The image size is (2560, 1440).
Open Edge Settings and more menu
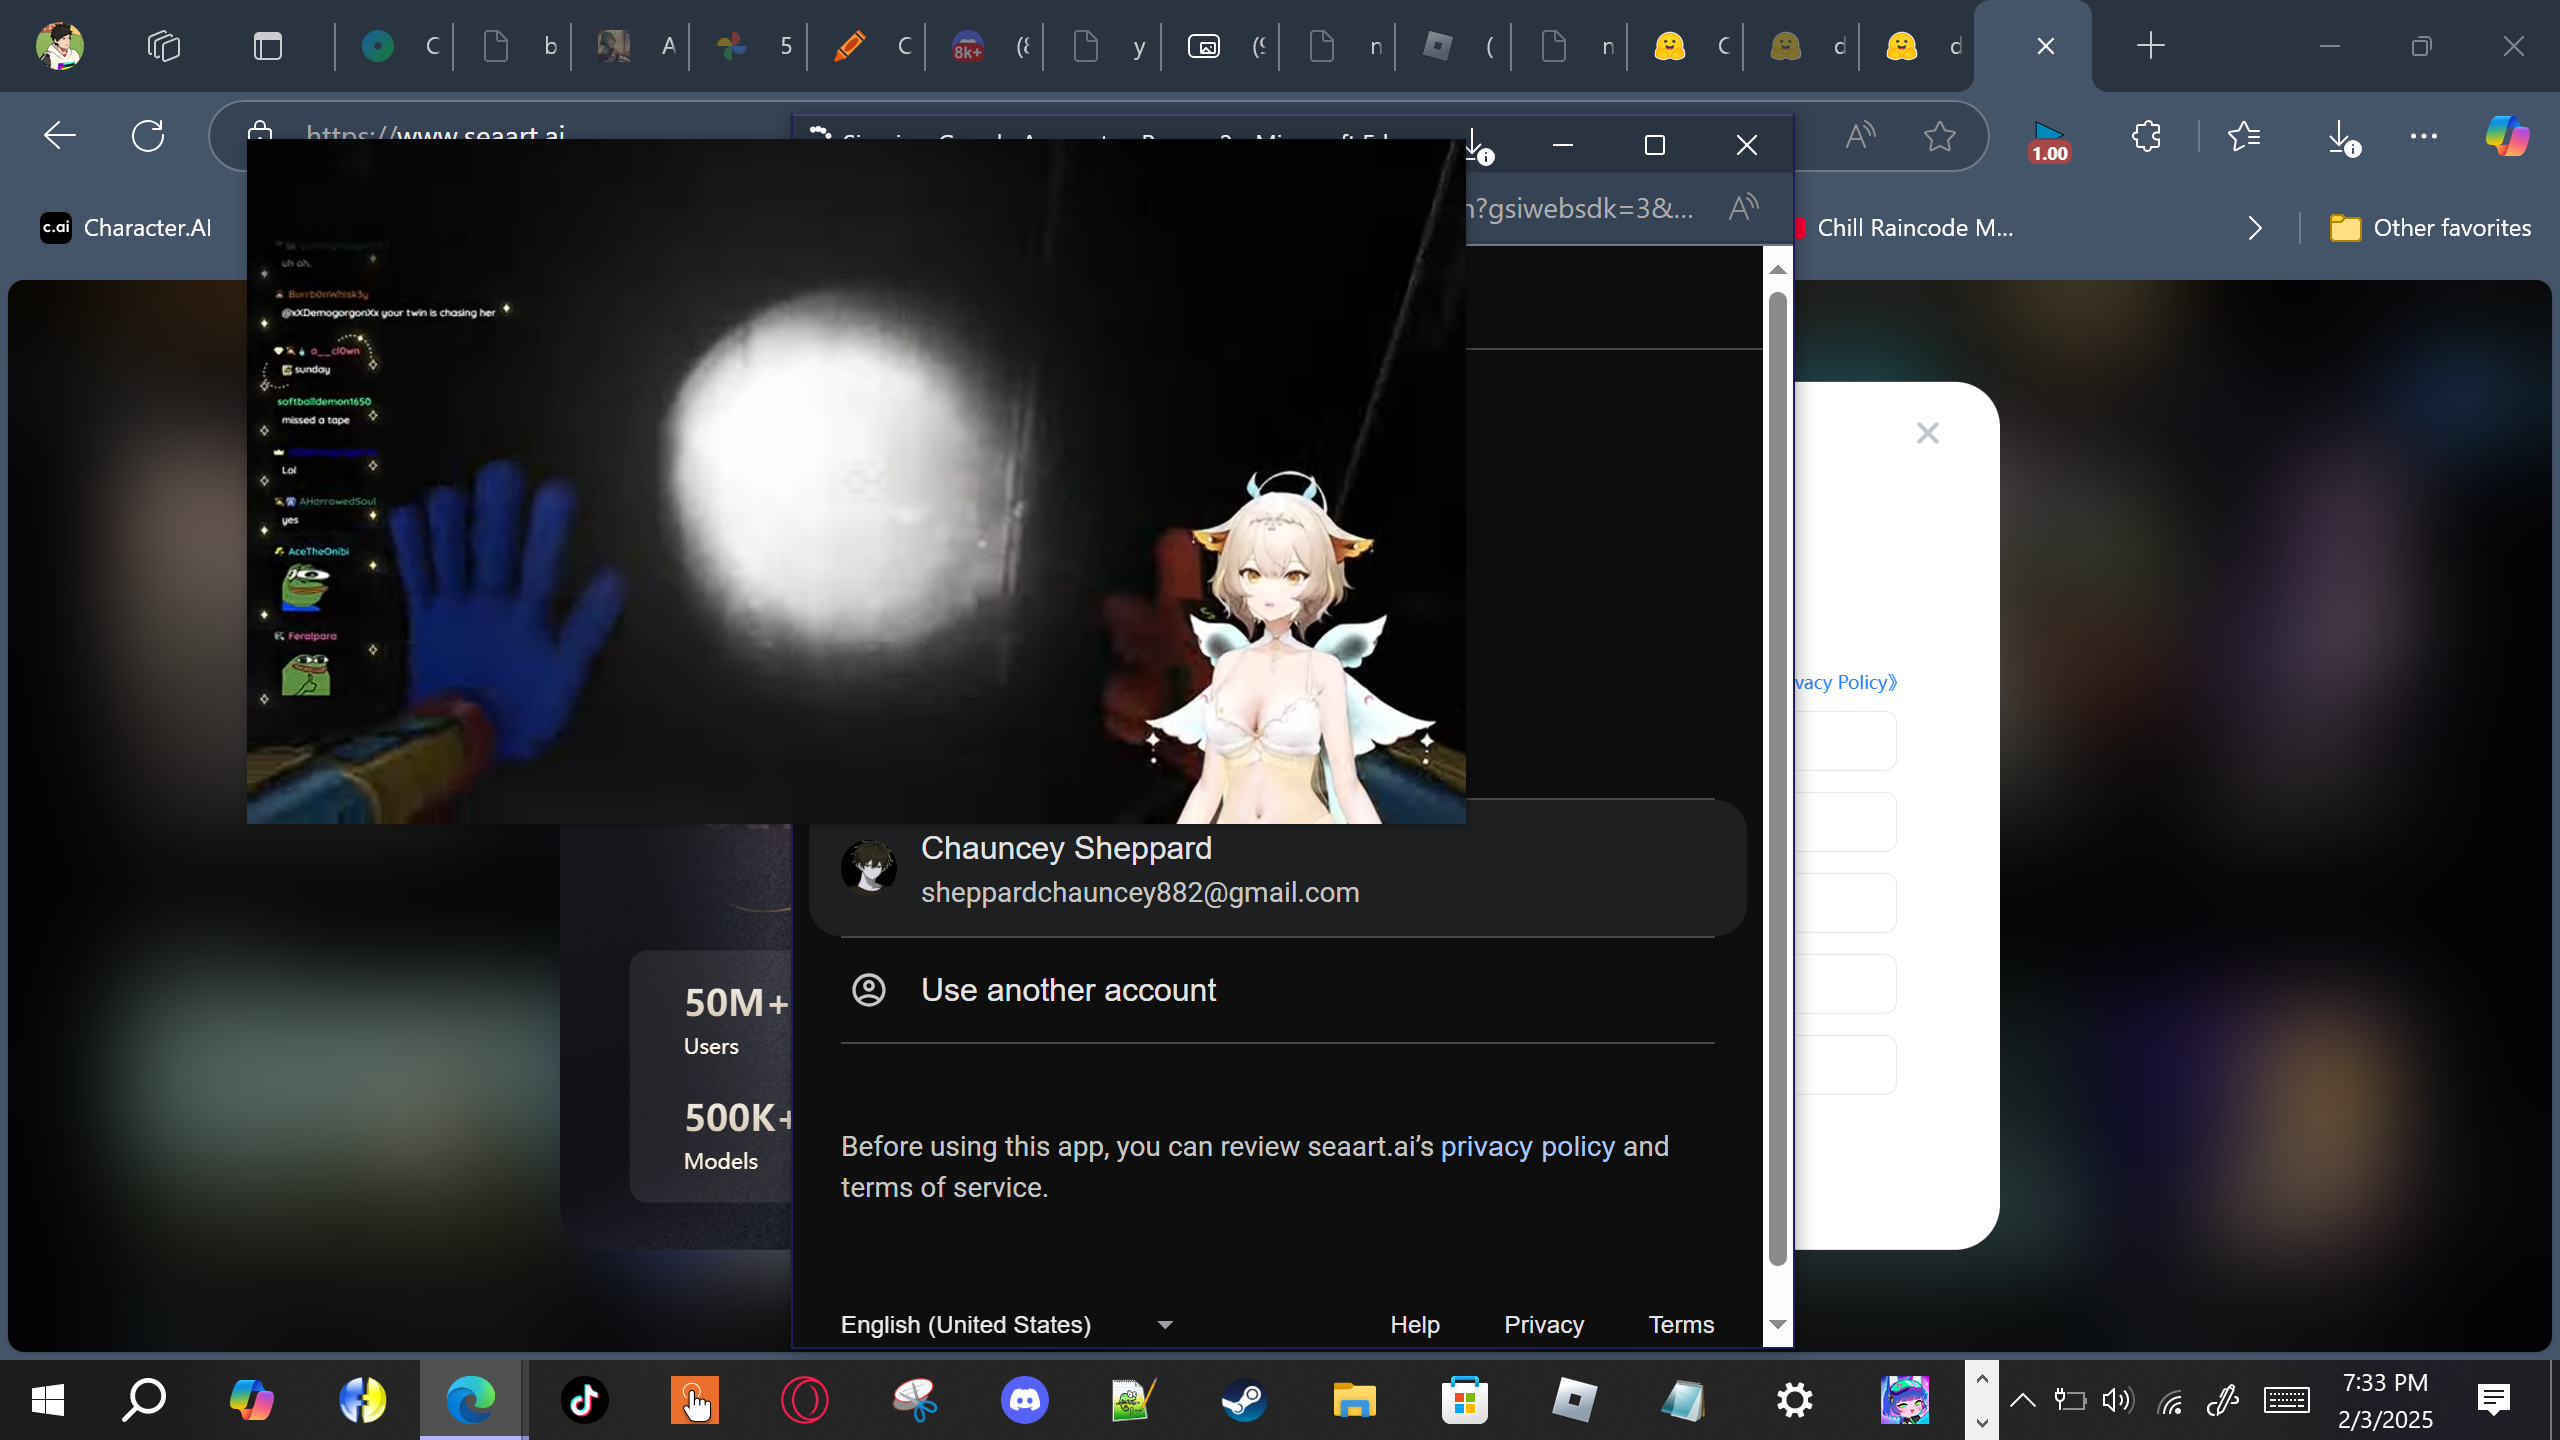tap(2424, 135)
